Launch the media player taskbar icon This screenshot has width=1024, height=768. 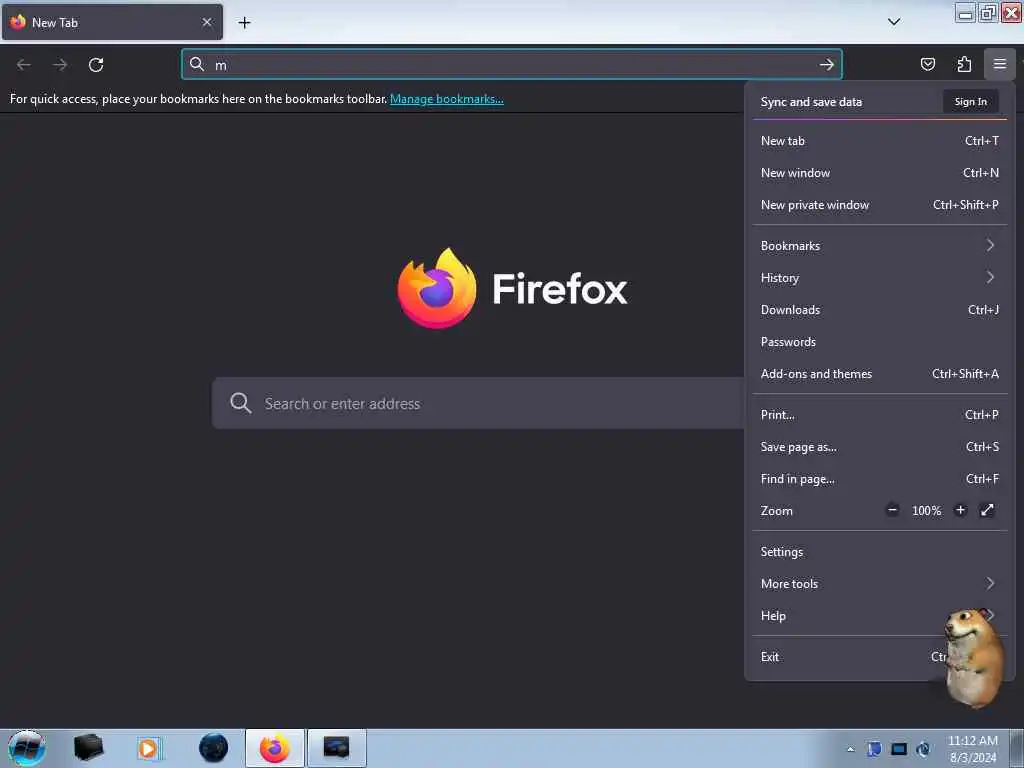pos(148,748)
